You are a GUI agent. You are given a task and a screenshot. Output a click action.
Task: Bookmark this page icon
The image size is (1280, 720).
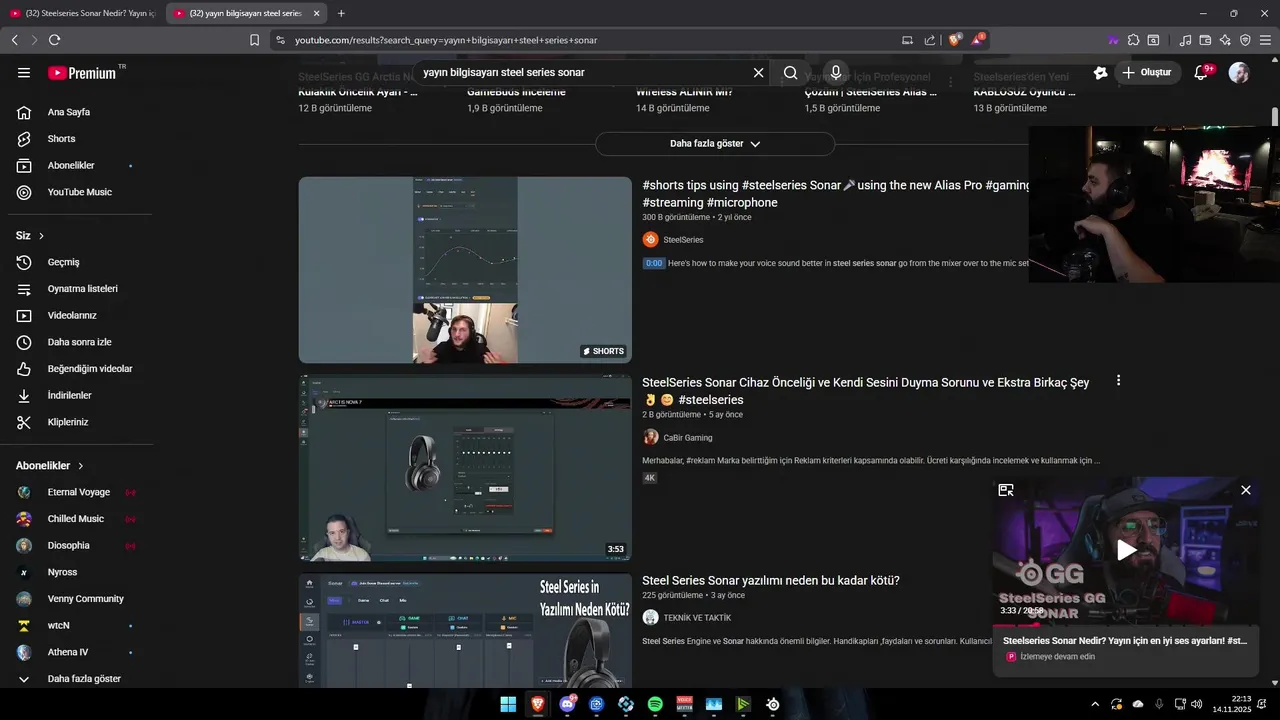pos(254,40)
